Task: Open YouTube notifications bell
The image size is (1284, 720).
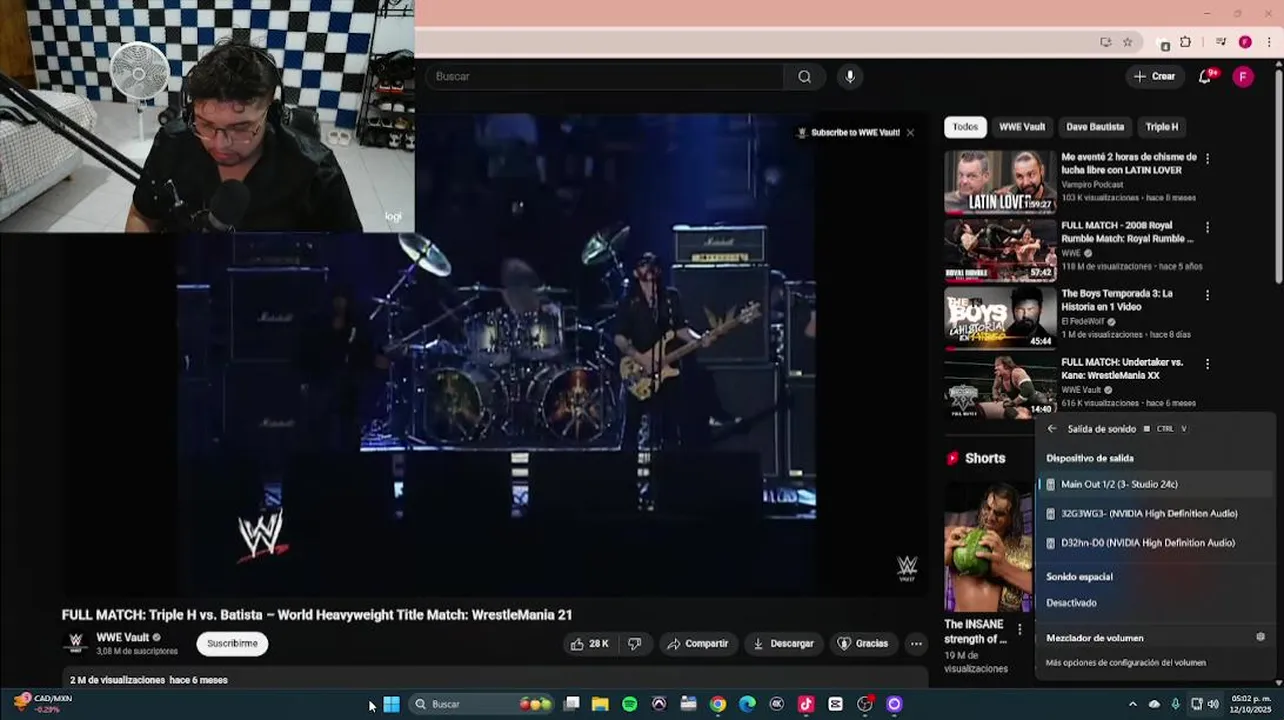Action: click(x=1205, y=77)
